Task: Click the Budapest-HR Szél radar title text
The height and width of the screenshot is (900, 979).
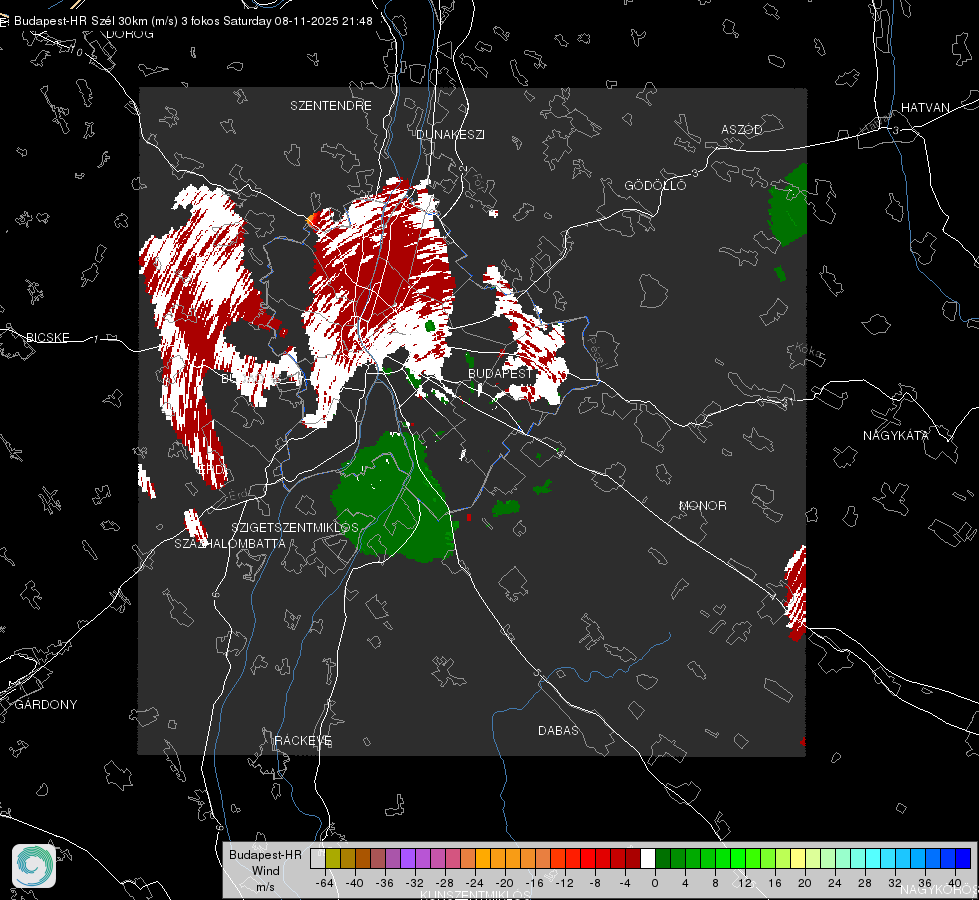Action: pyautogui.click(x=193, y=21)
